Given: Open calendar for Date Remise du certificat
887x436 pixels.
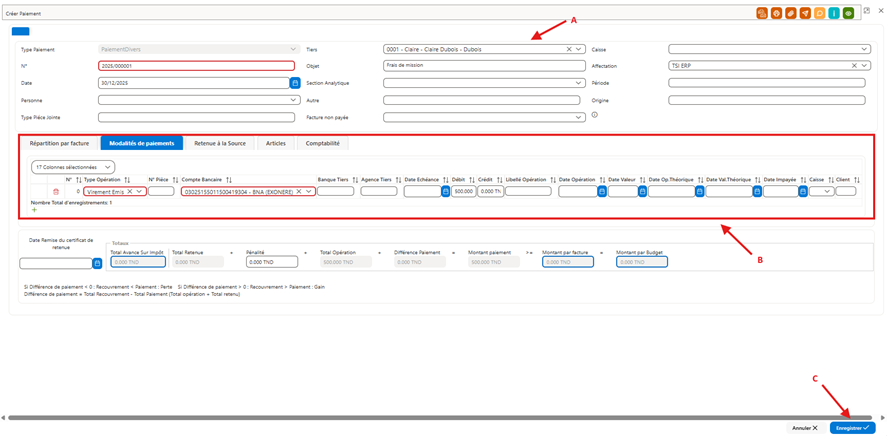Looking at the screenshot, I should [x=97, y=263].
